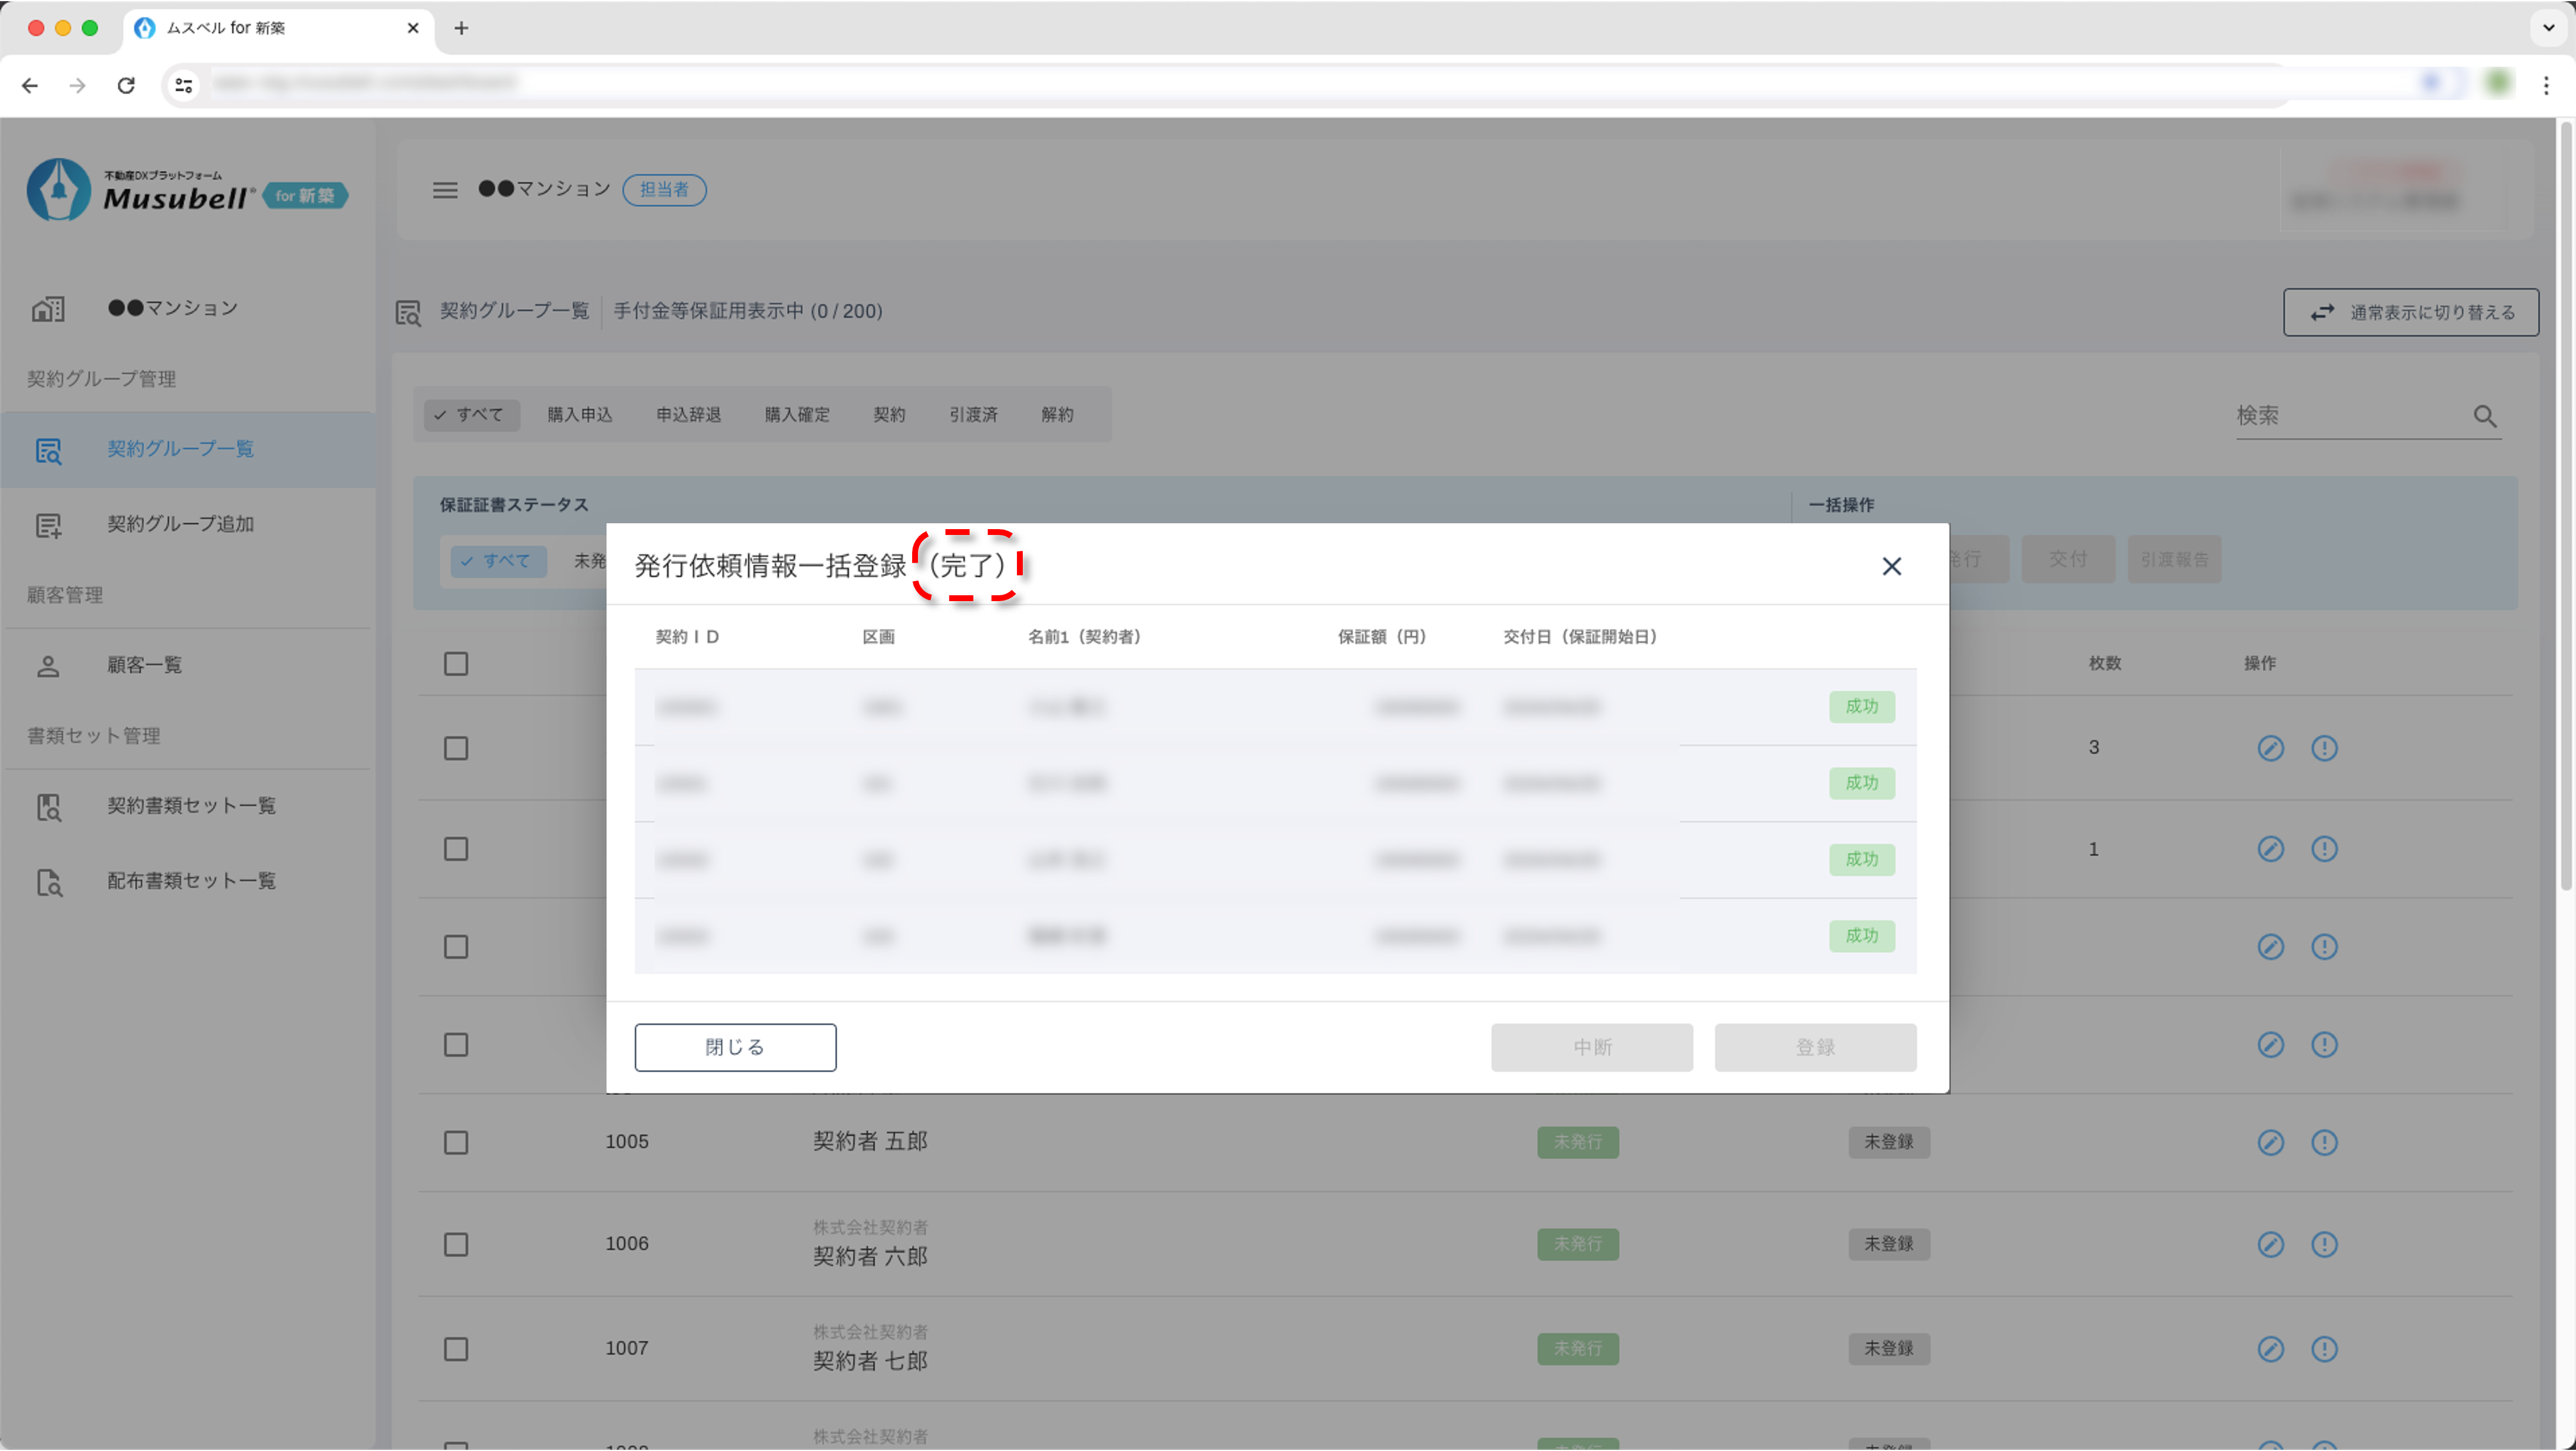Open 配布書類セット一覧 in the sidebar
The height and width of the screenshot is (1451, 2576).
(x=191, y=881)
